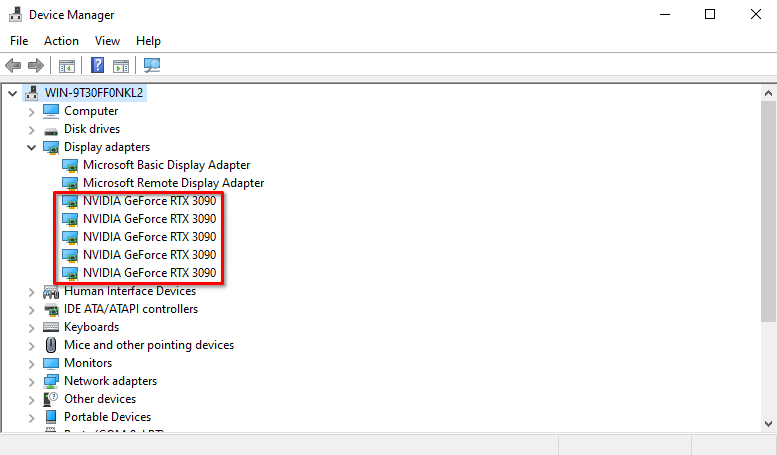Click the Back arrow toolbar icon

13,65
